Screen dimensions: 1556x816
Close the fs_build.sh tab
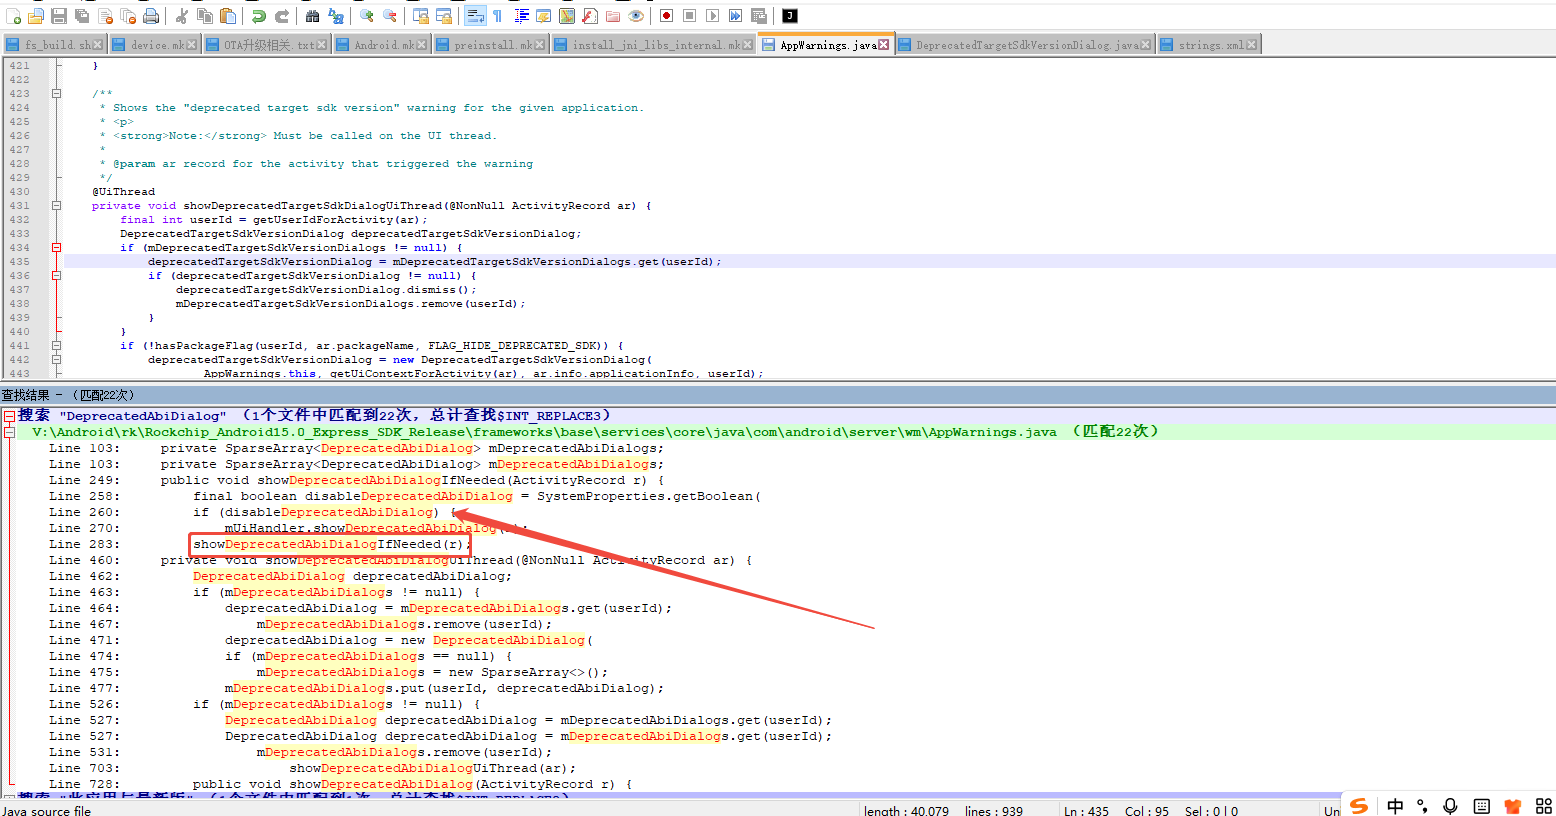pos(98,45)
